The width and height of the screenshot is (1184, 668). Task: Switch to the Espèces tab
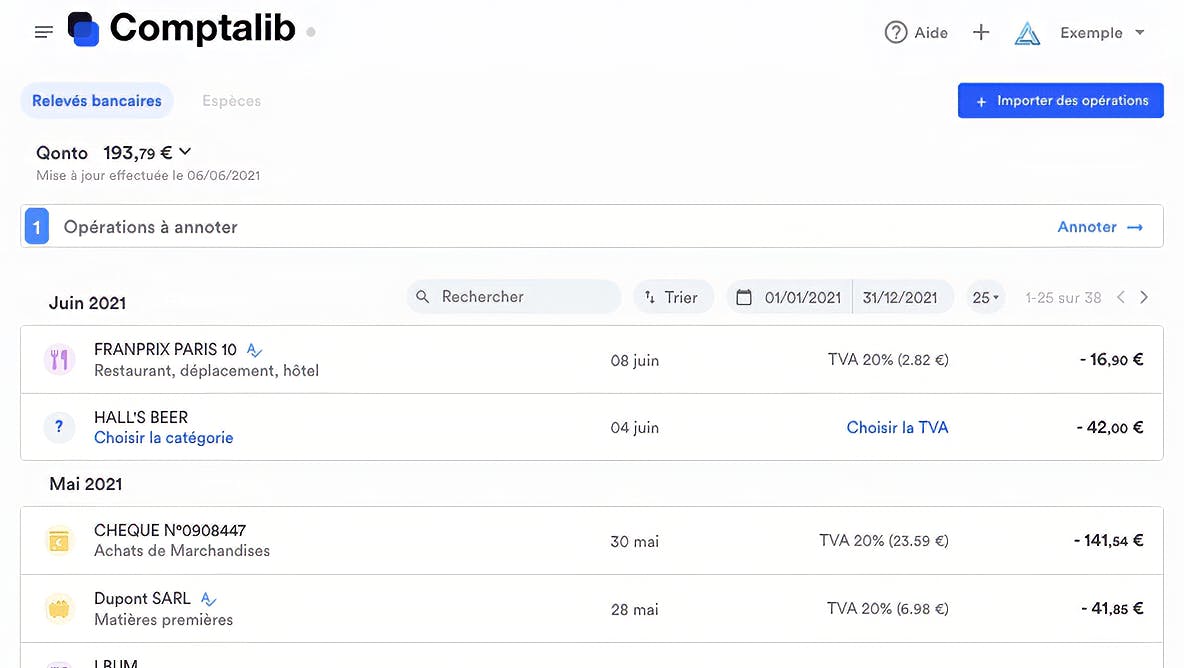pyautogui.click(x=231, y=101)
